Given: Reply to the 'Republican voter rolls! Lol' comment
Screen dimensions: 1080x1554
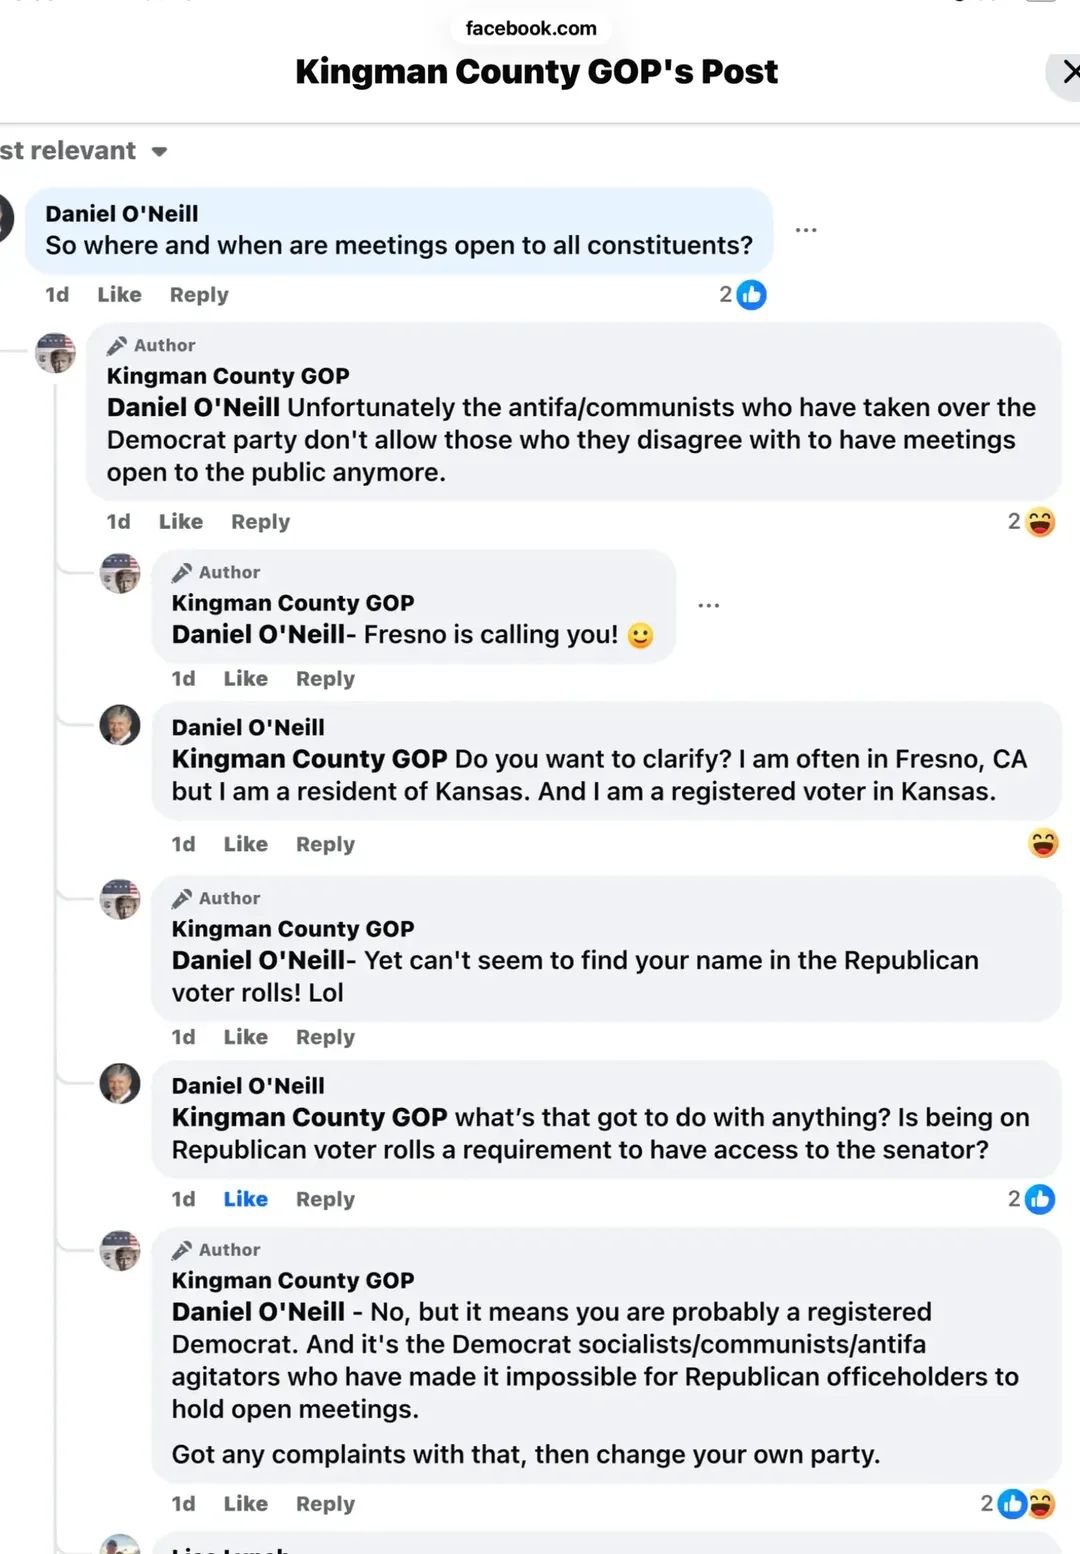Looking at the screenshot, I should [x=325, y=1037].
